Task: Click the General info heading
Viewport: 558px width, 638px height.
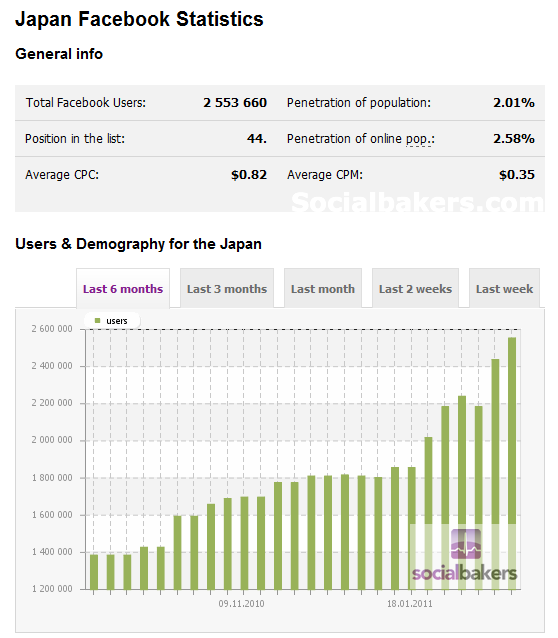Action: point(59,54)
